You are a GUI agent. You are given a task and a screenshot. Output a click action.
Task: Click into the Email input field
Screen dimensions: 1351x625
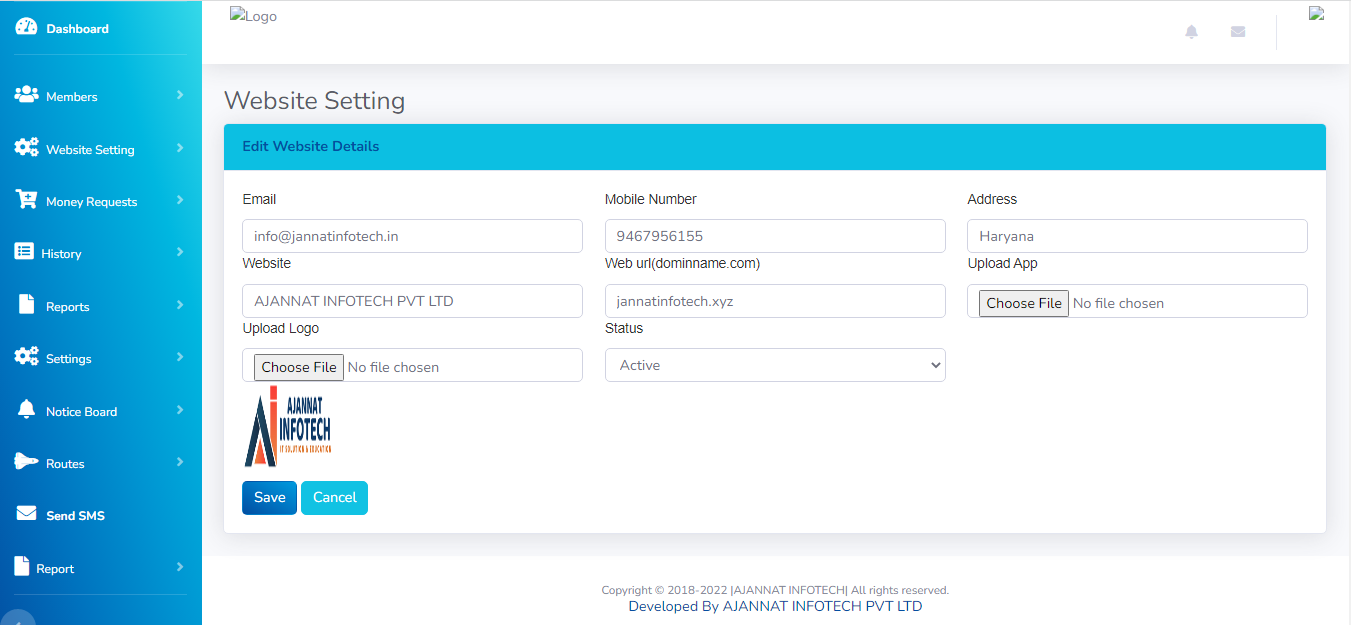[412, 236]
